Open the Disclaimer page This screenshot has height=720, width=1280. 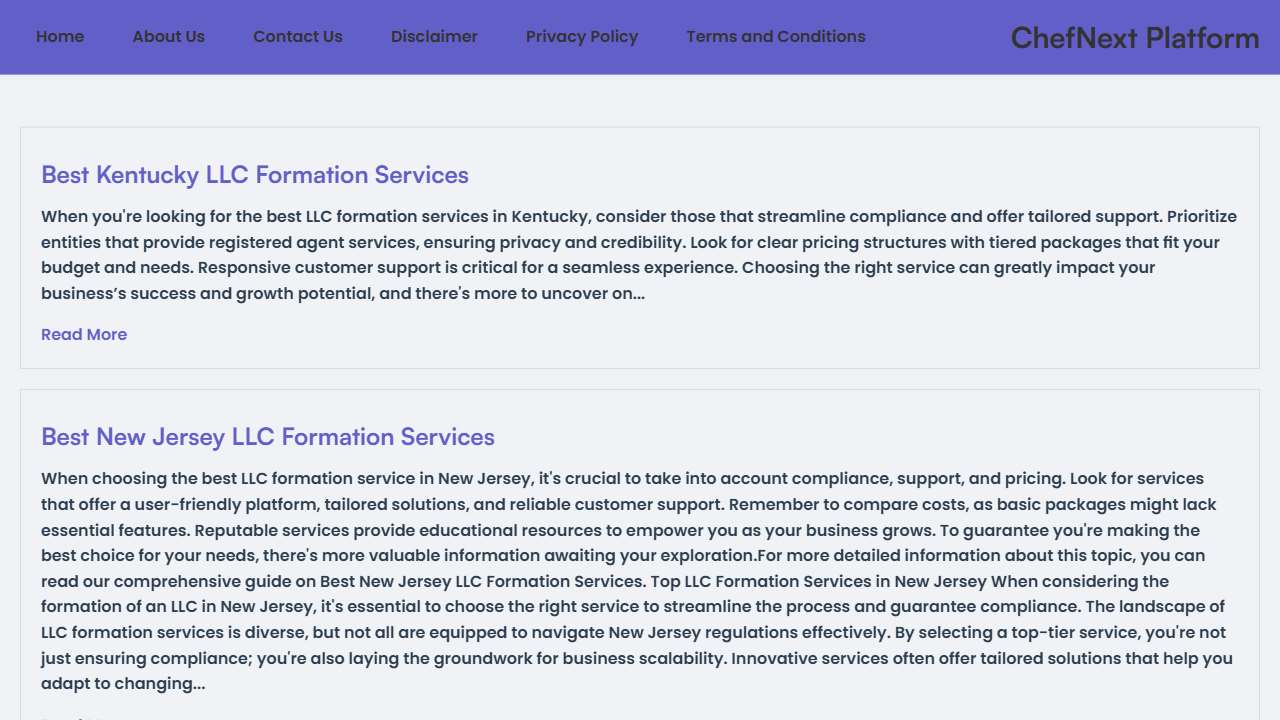click(434, 37)
